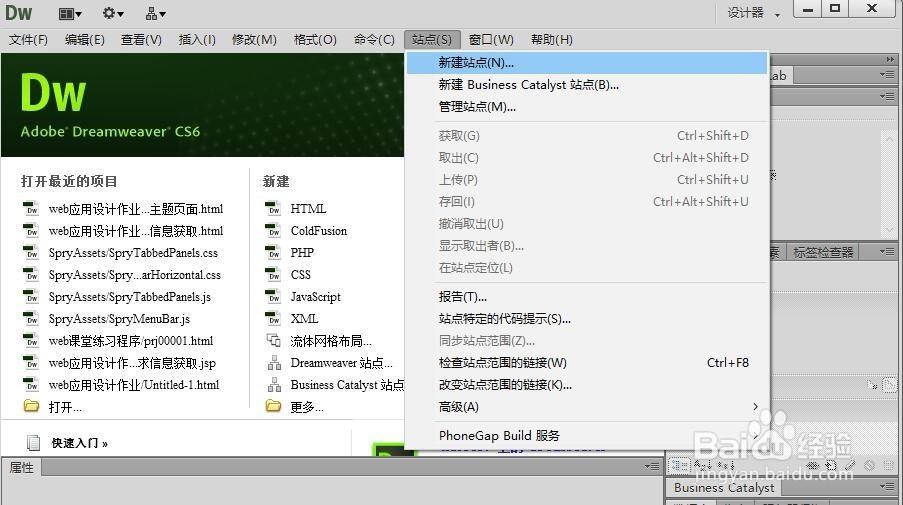Click the edit rule pencil icon in CSS panel

coord(850,465)
